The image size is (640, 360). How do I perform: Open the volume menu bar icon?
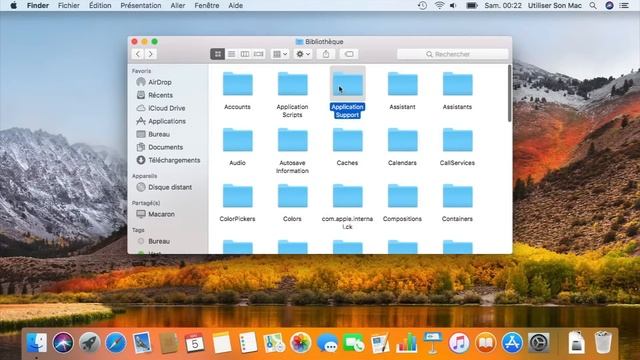point(453,5)
